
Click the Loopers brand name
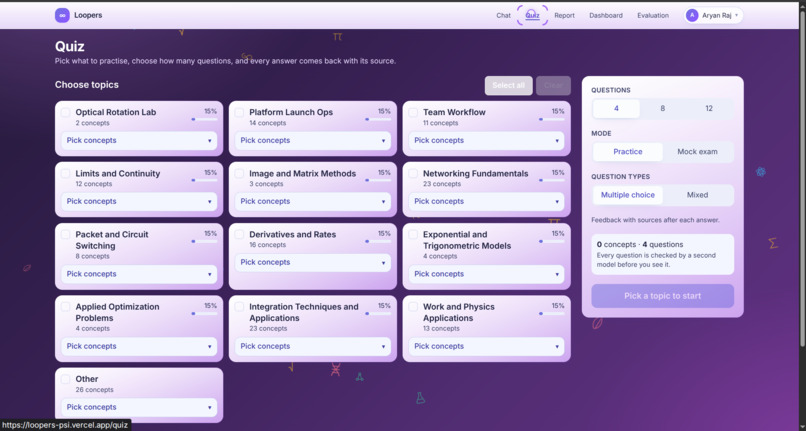coord(88,15)
